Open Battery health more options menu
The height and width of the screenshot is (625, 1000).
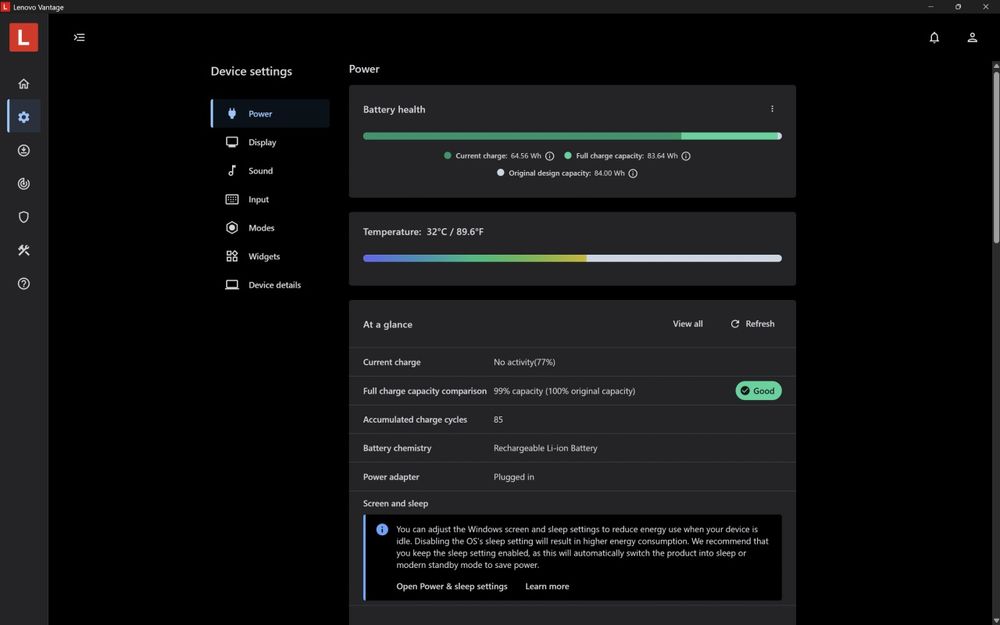pyautogui.click(x=772, y=109)
